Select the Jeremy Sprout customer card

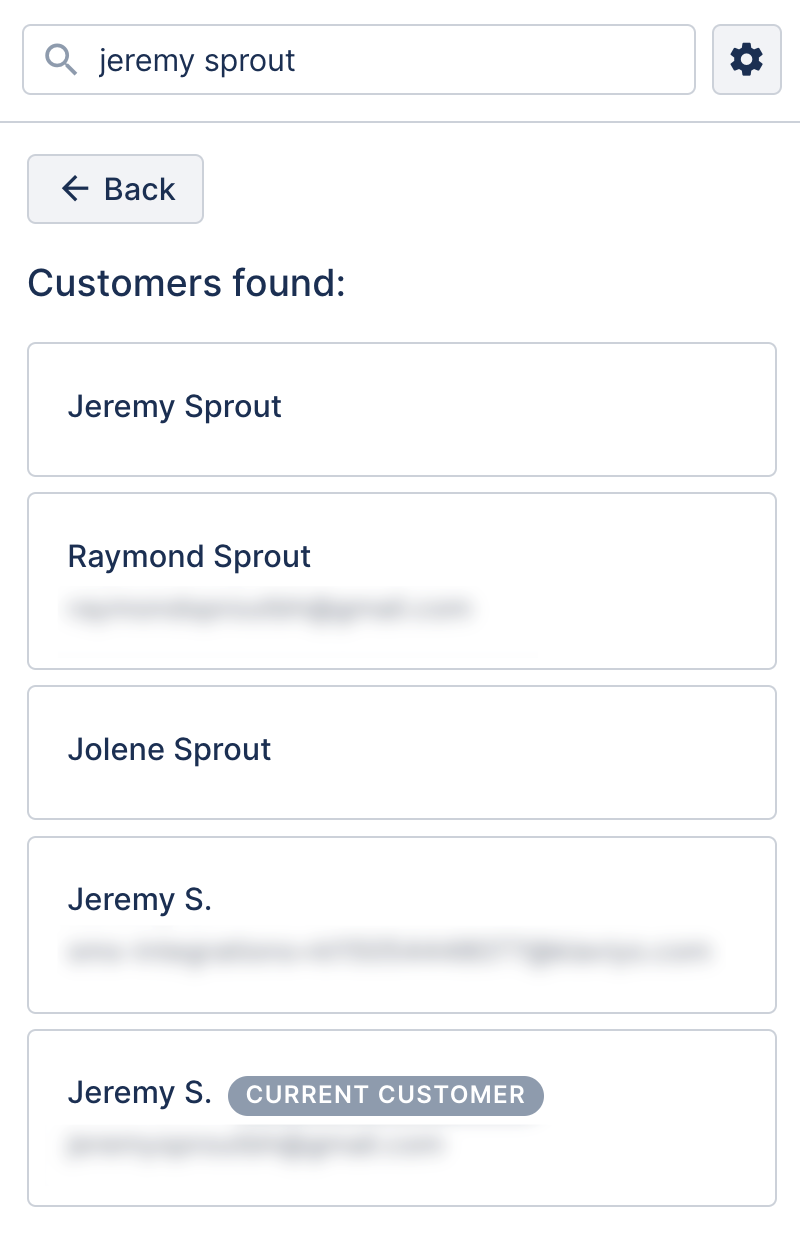pyautogui.click(x=402, y=409)
